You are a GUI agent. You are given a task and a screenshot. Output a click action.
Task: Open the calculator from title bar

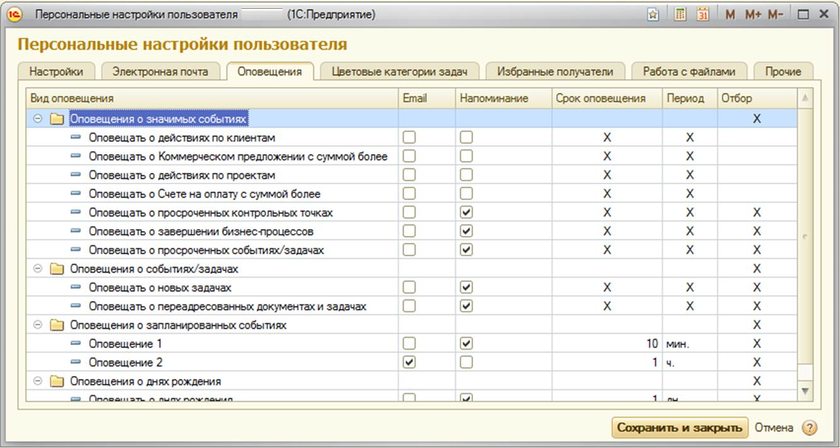pos(680,15)
